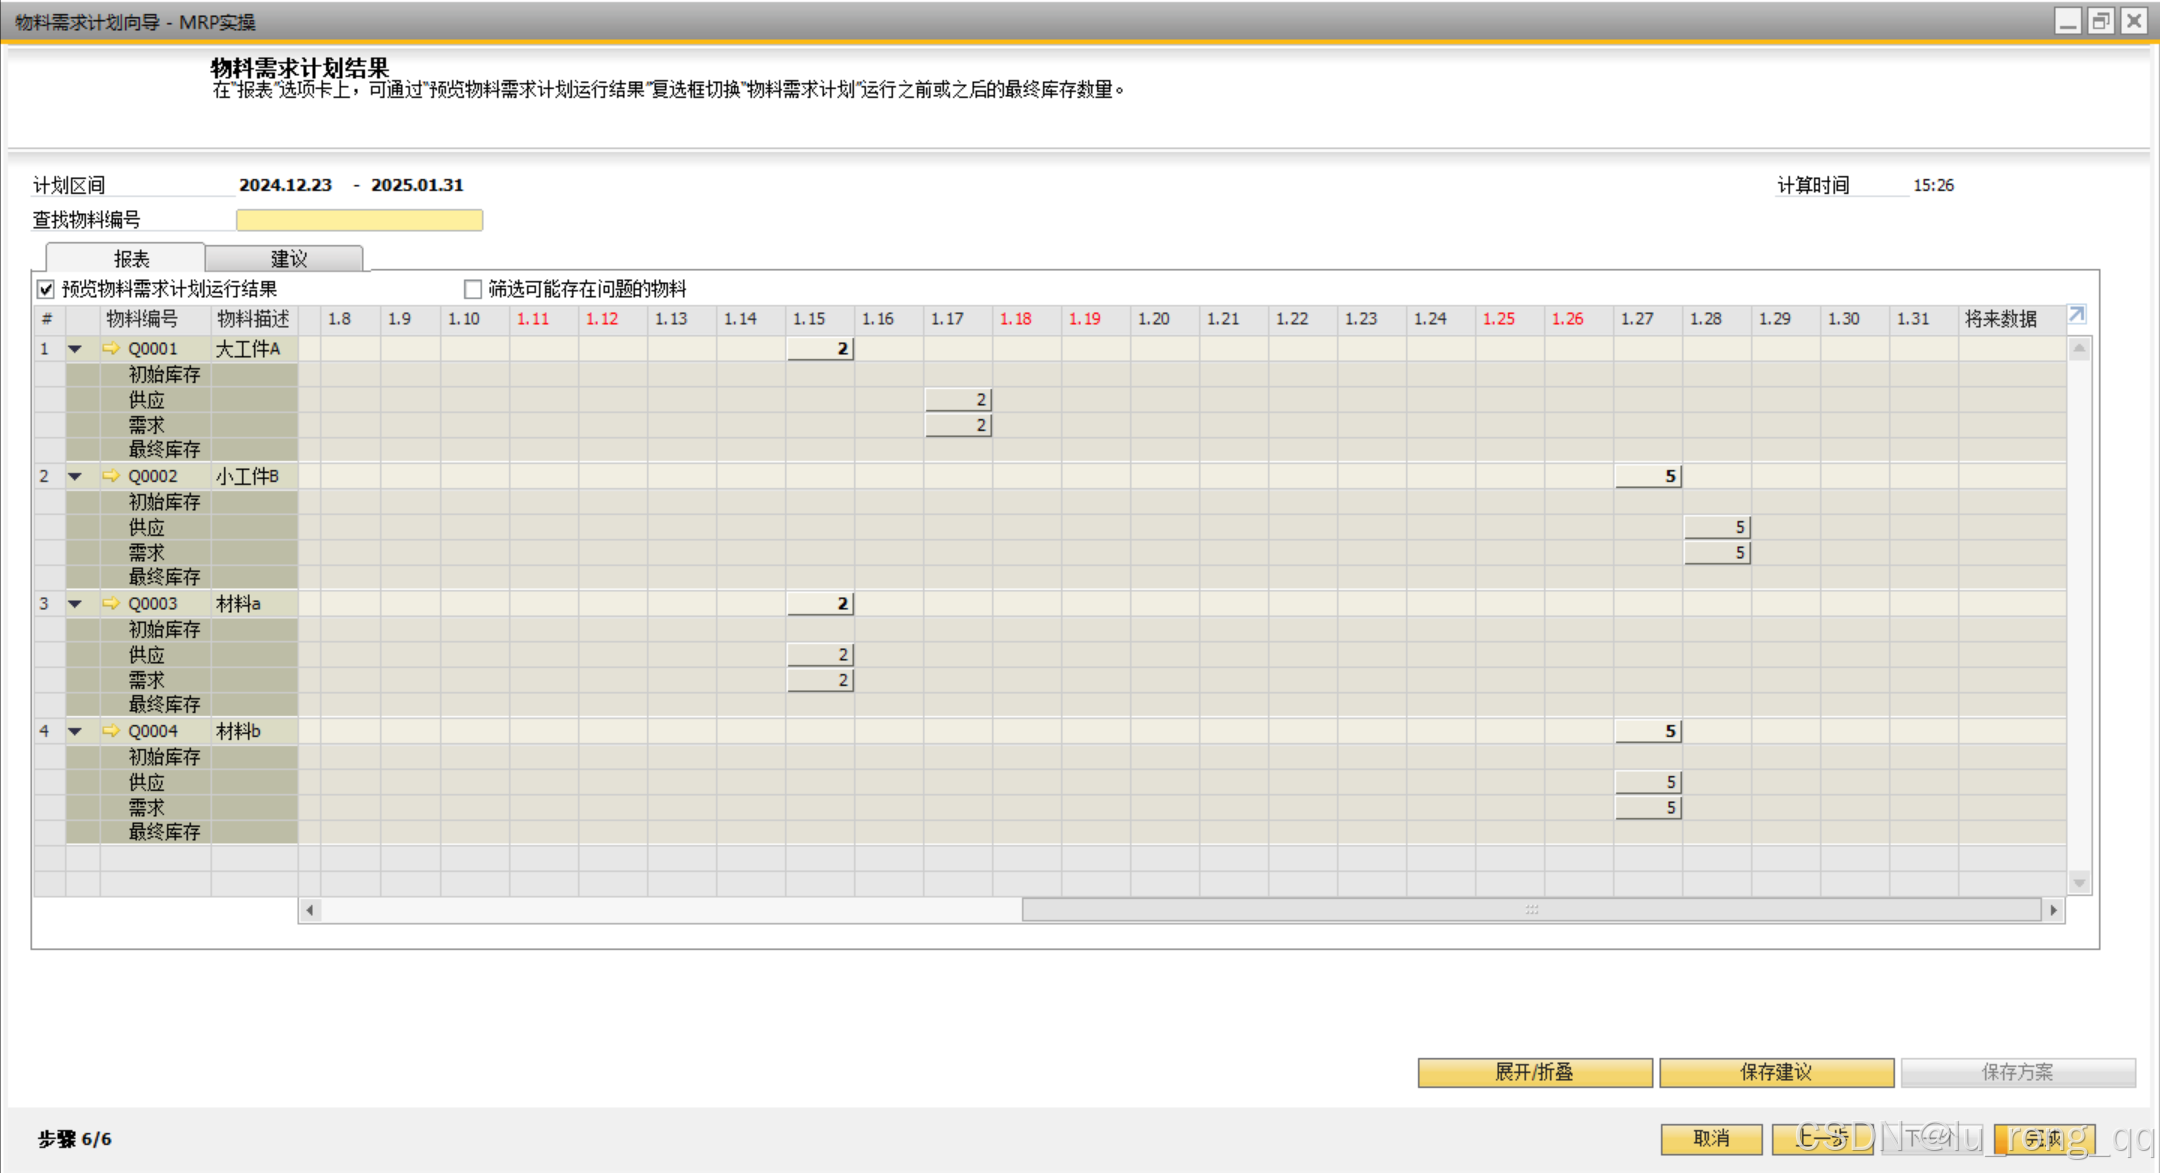Click the 展开/折叠 button
The image size is (2160, 1173).
1534,1072
